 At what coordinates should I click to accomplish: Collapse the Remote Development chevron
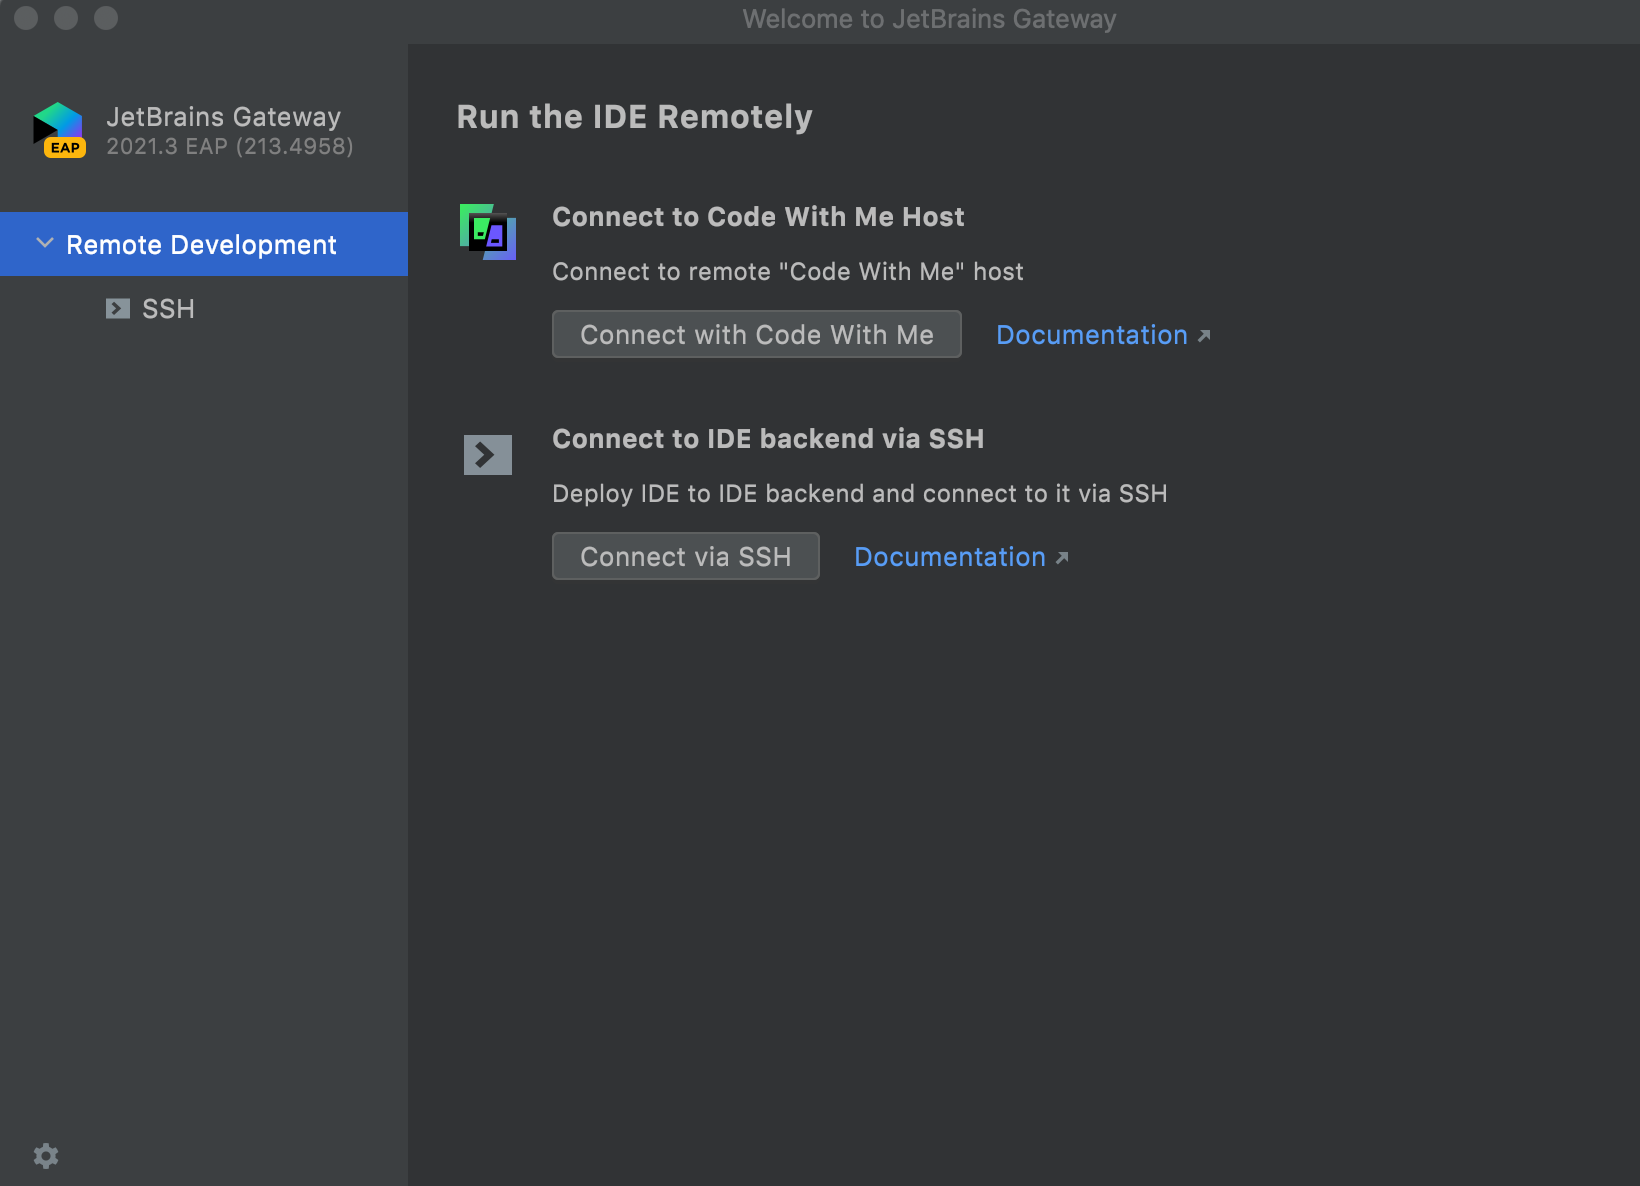pyautogui.click(x=44, y=244)
